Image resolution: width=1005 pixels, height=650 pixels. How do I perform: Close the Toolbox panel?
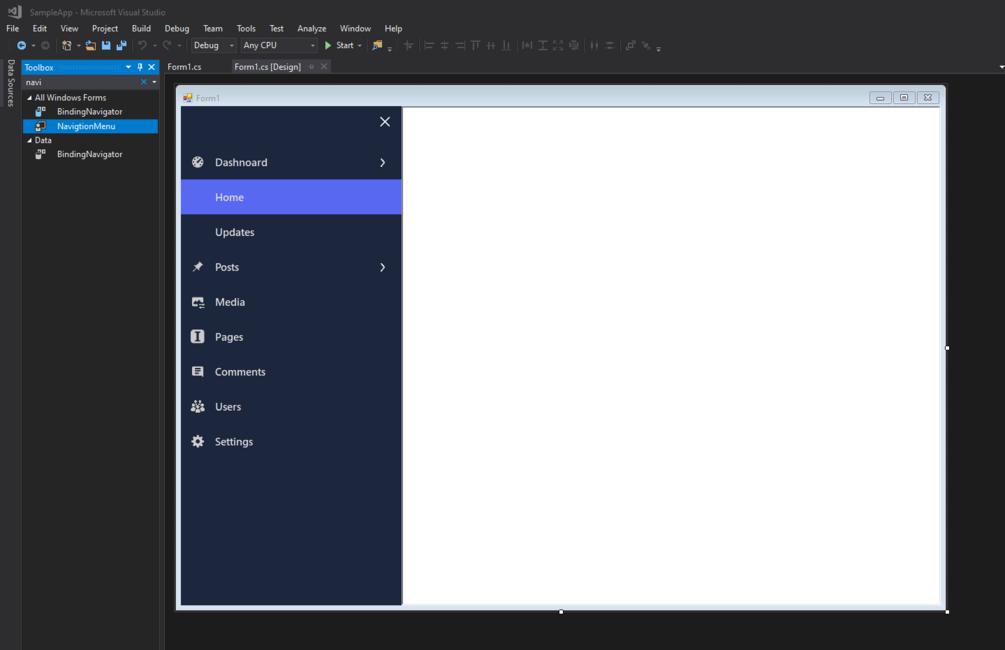(x=152, y=67)
